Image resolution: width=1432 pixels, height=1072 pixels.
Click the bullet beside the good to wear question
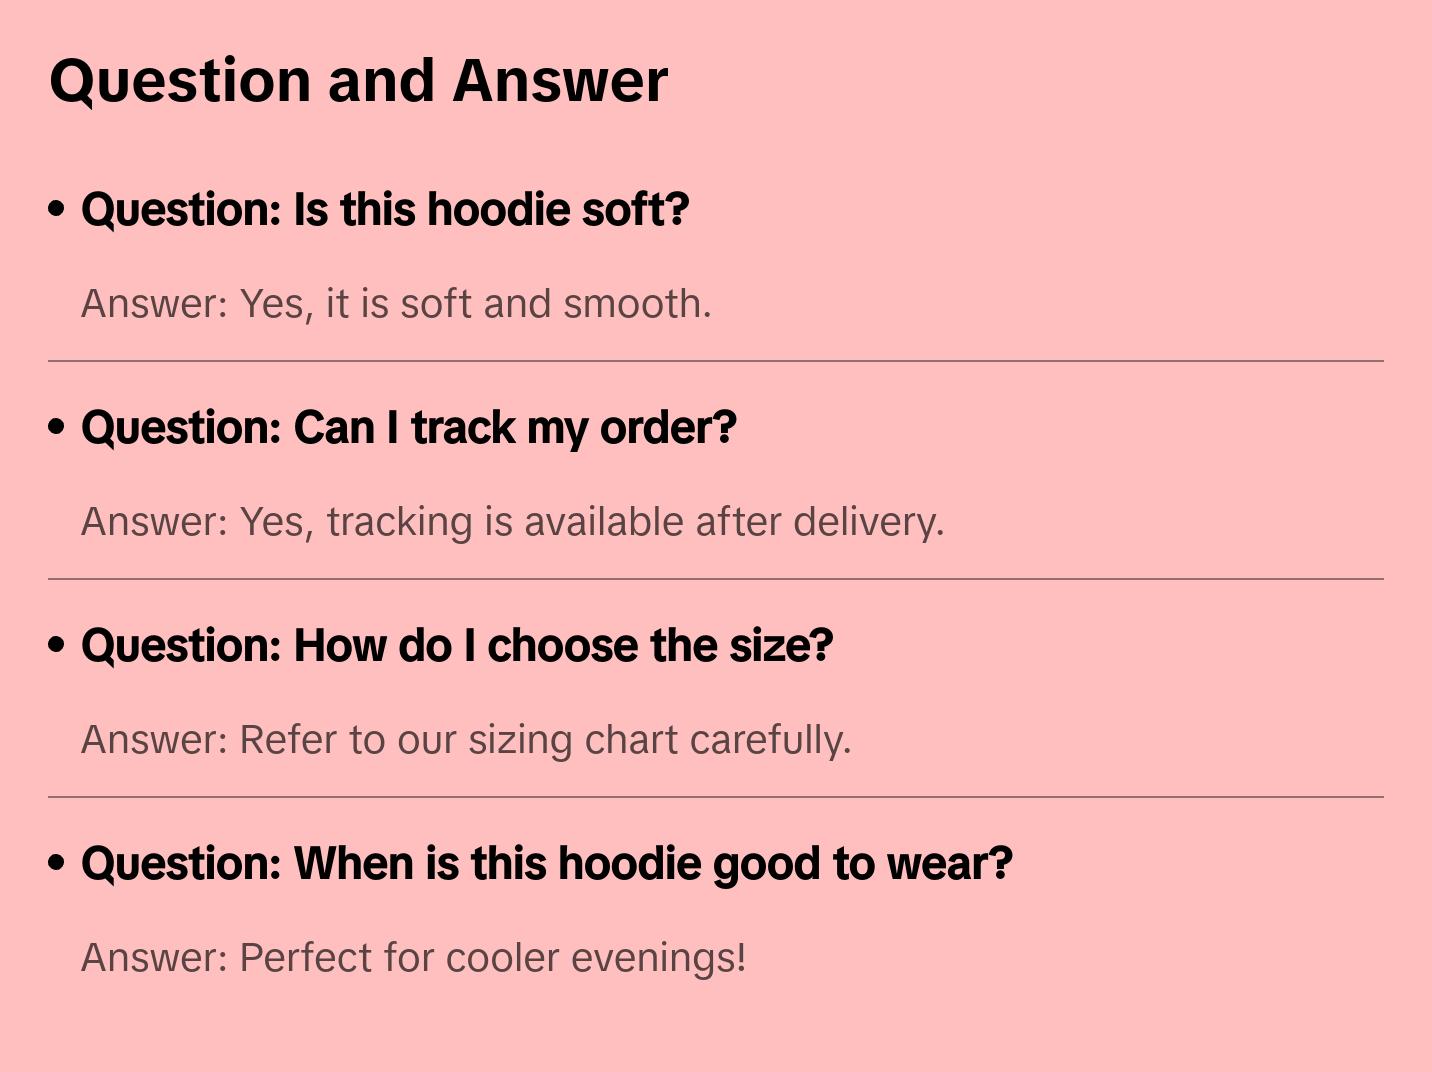(x=57, y=863)
